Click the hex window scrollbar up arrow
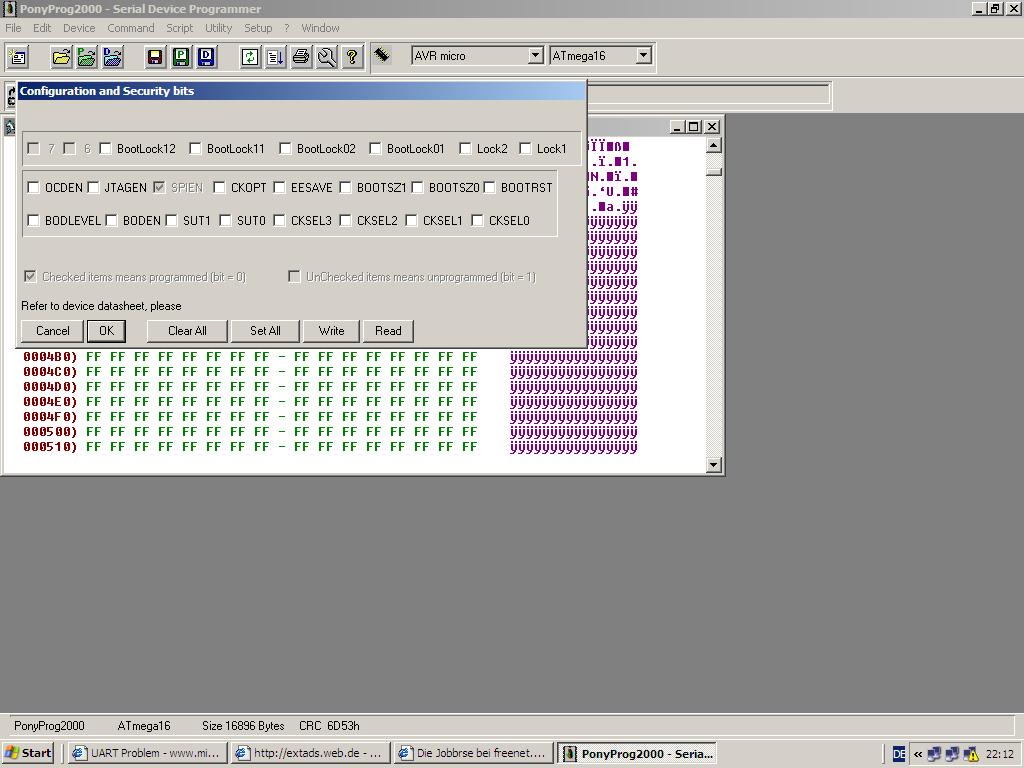The width and height of the screenshot is (1024, 768). 714,145
